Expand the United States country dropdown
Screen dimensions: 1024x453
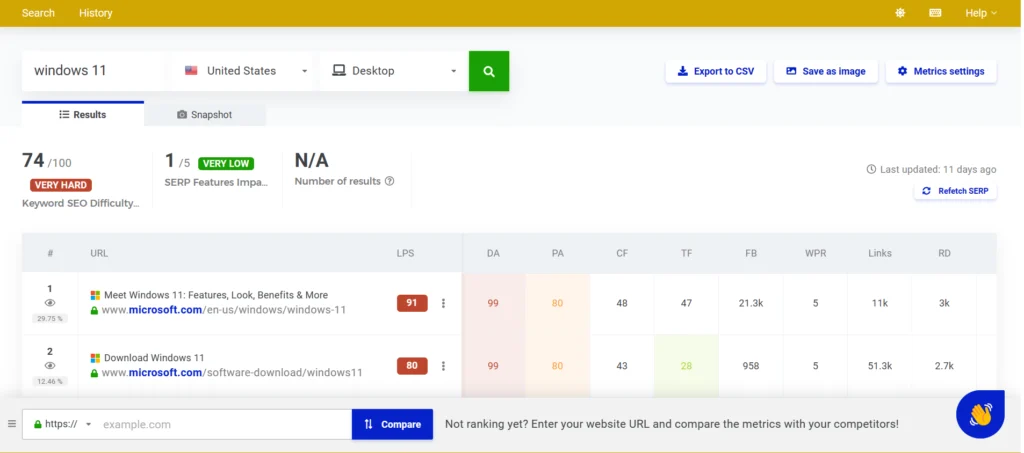[x=245, y=71]
